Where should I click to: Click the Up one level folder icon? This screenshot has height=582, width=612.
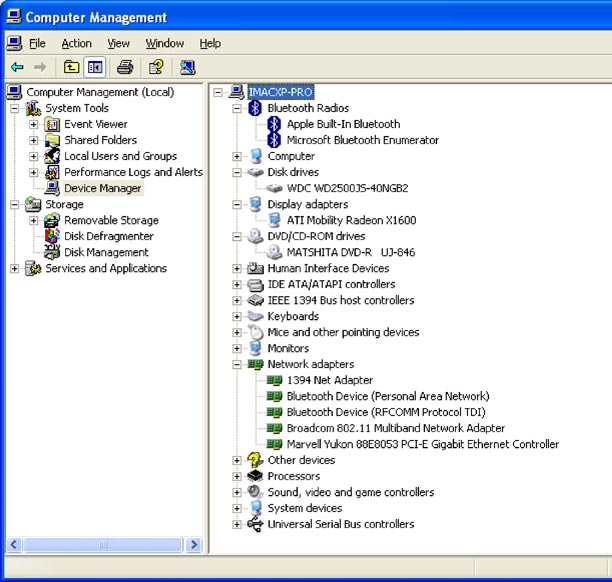tap(71, 67)
